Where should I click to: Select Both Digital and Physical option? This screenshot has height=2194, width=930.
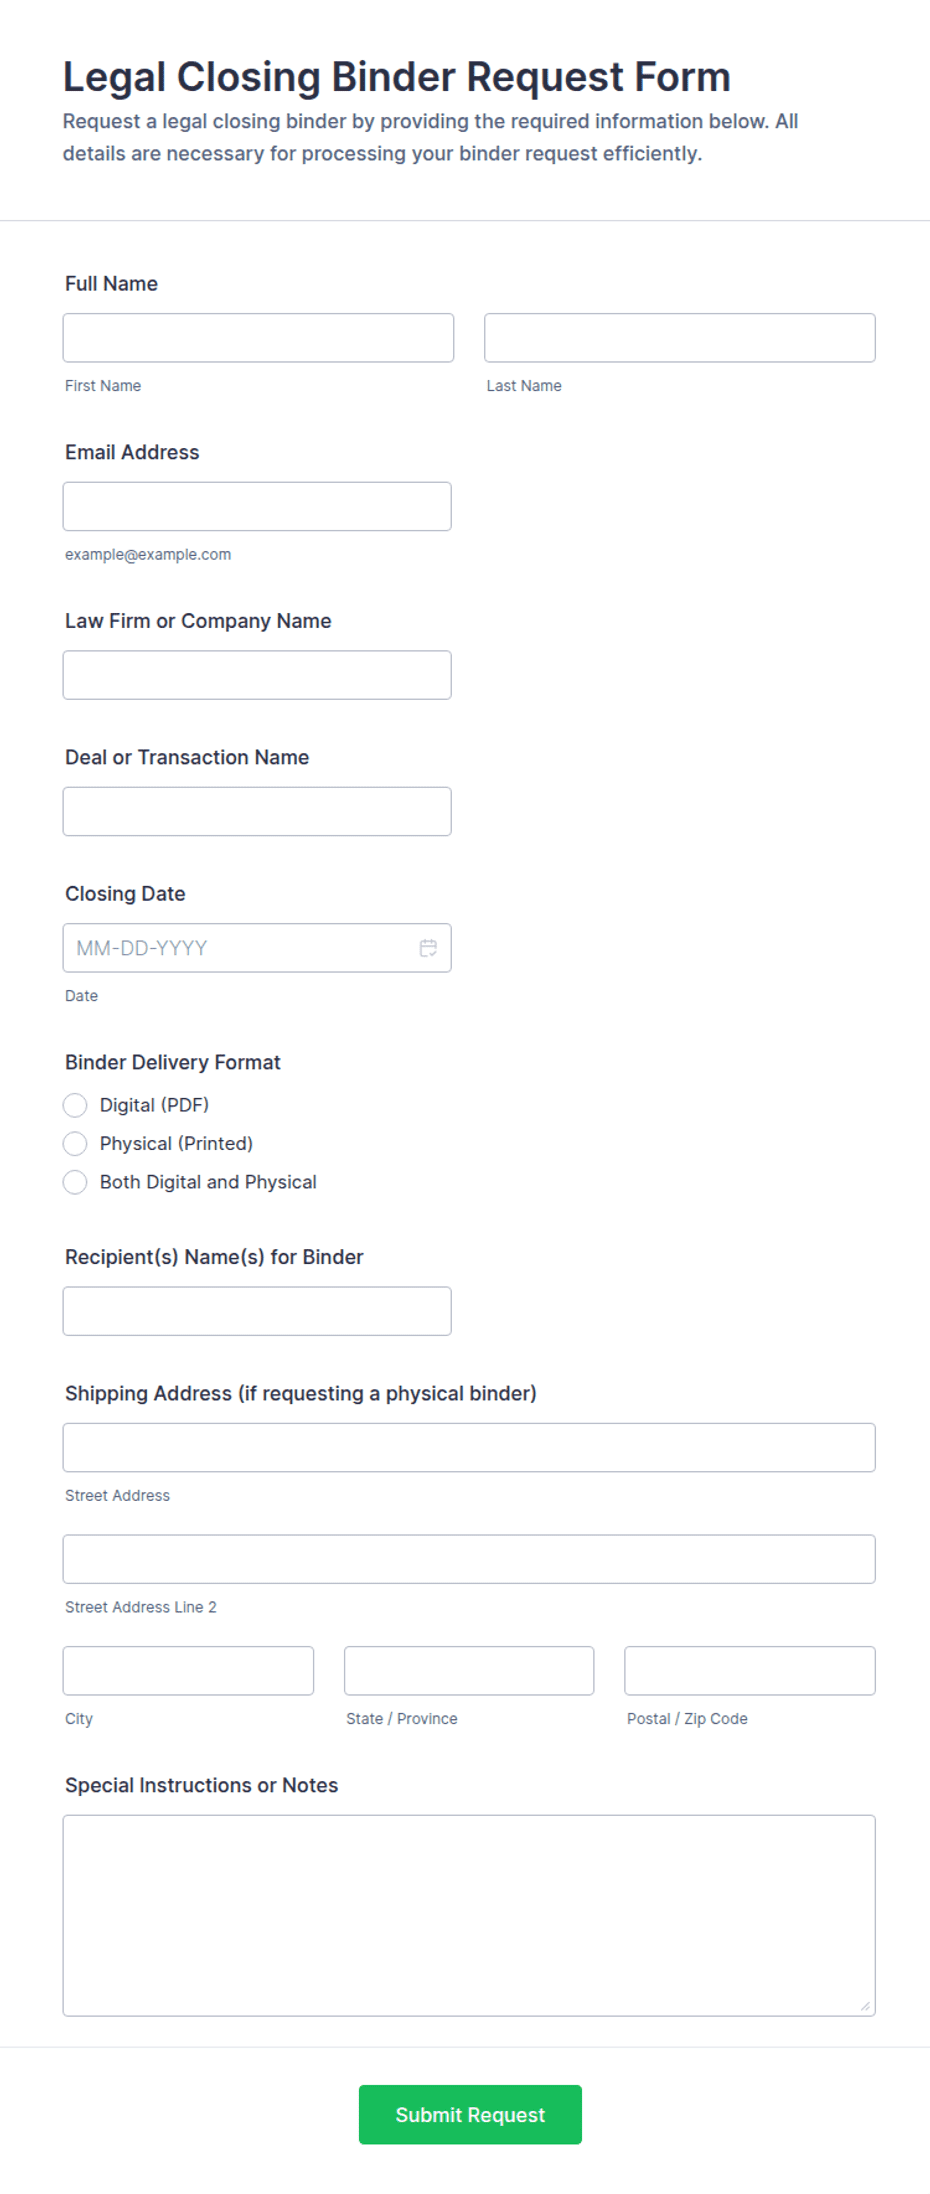point(75,1182)
